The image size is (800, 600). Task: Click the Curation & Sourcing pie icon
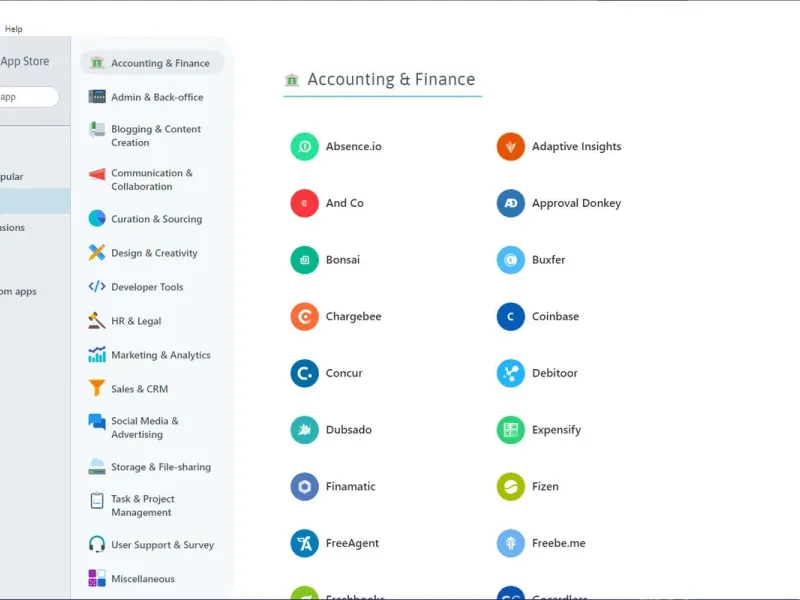96,218
